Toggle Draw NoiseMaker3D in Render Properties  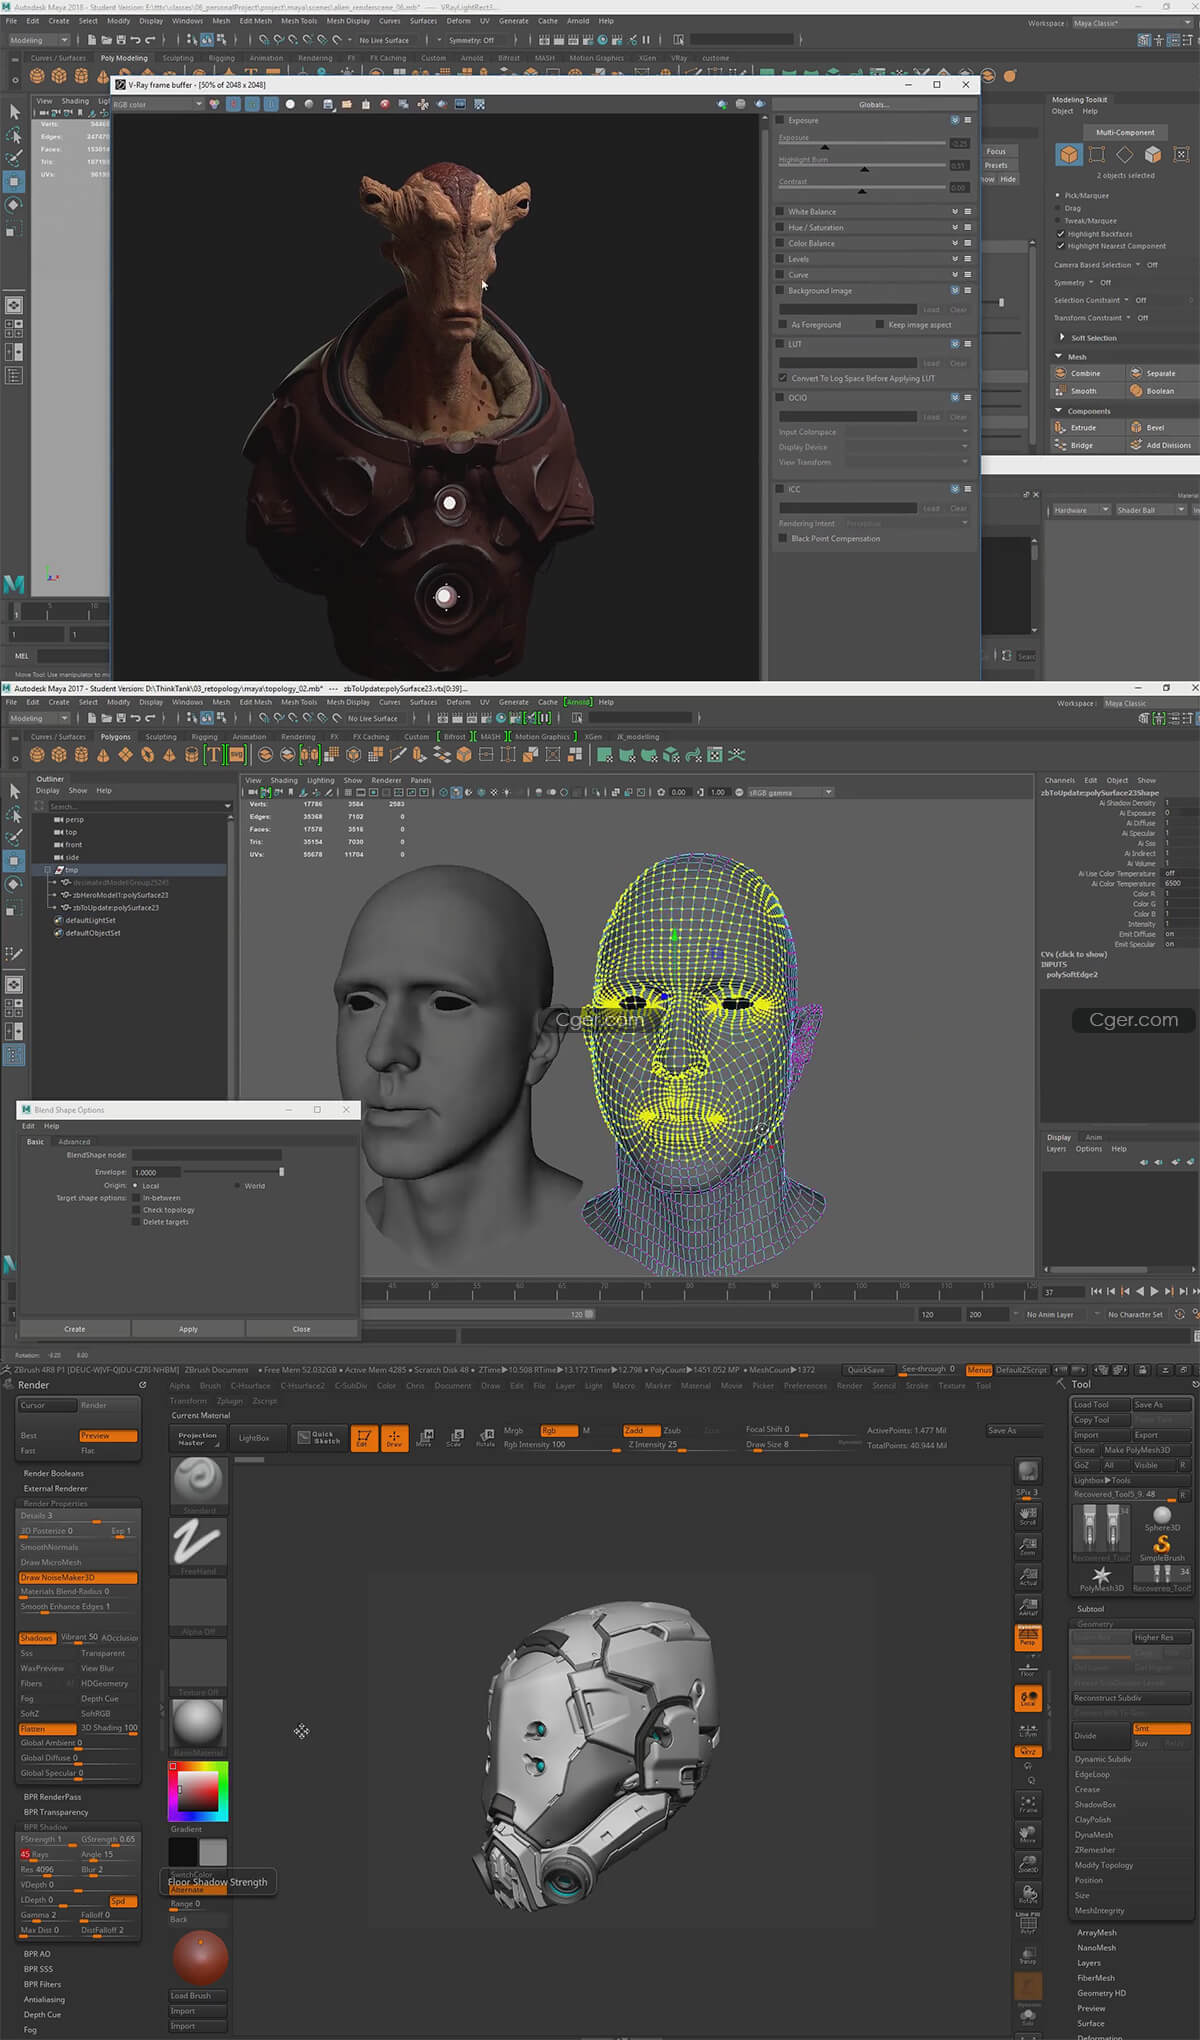pos(78,1577)
